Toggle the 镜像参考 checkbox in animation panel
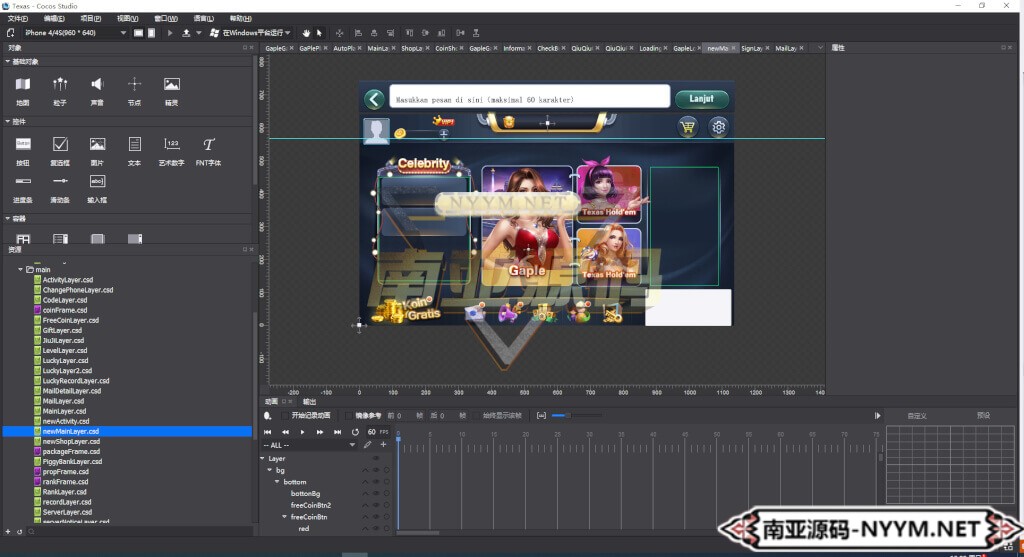 click(x=348, y=415)
